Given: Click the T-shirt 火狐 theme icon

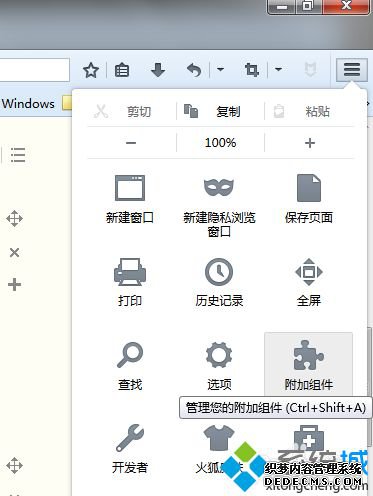Looking at the screenshot, I should coord(219,438).
